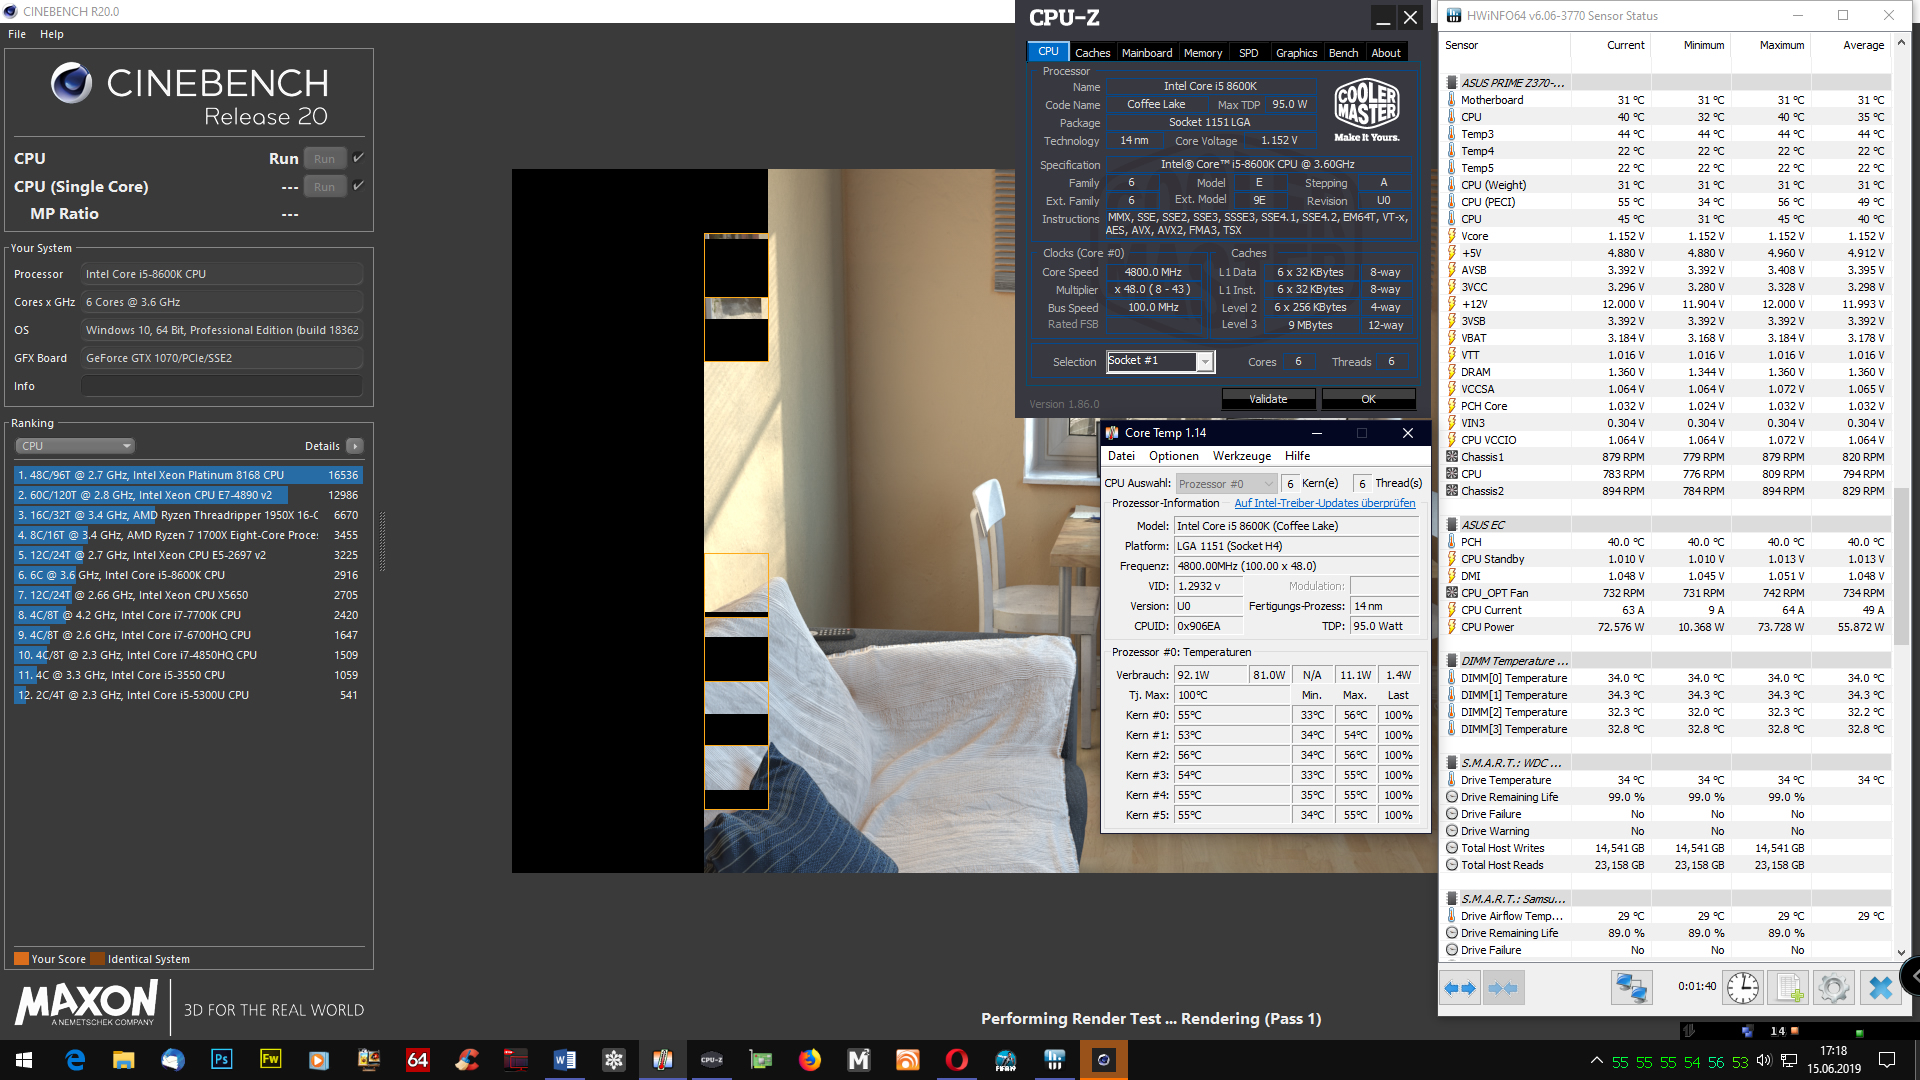The height and width of the screenshot is (1080, 1920).
Task: Open HWiNFO network computers icon
Action: (1631, 988)
